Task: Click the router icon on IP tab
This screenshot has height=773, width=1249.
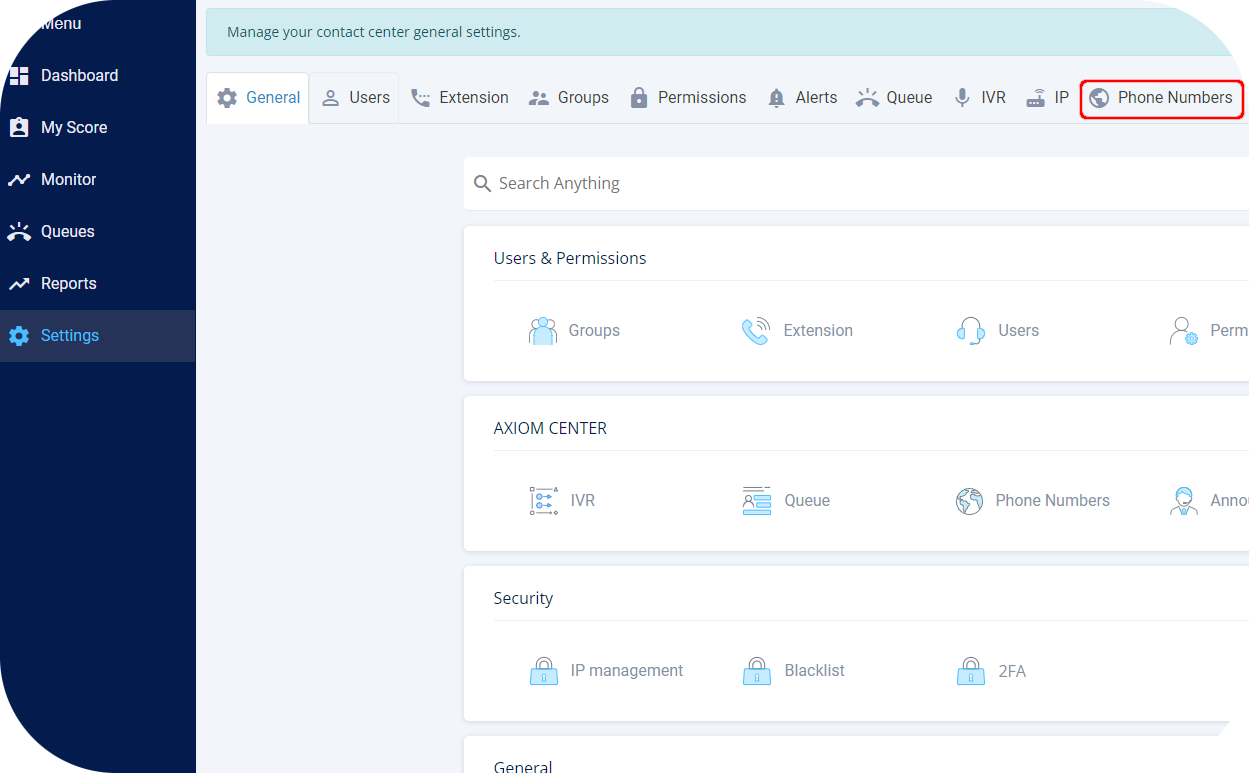Action: (x=1036, y=98)
